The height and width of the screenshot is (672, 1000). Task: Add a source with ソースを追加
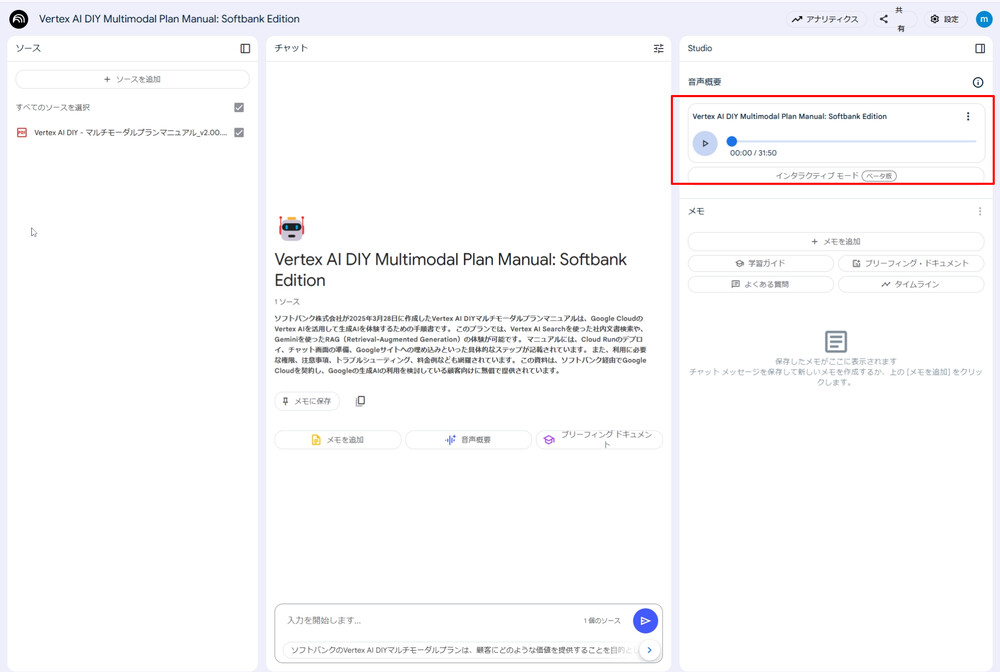click(x=131, y=79)
